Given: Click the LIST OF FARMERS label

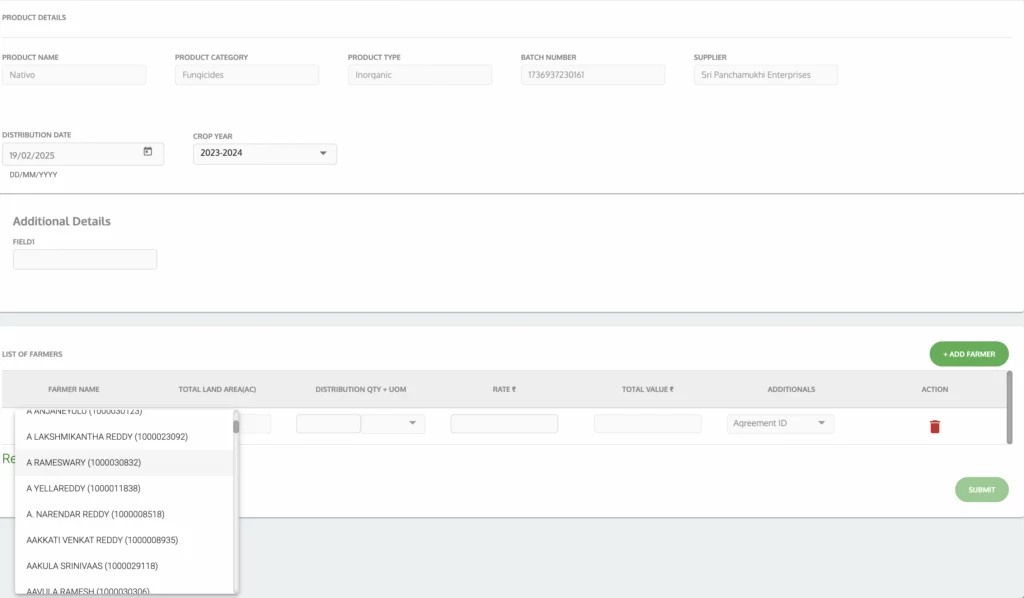Looking at the screenshot, I should click(x=32, y=354).
